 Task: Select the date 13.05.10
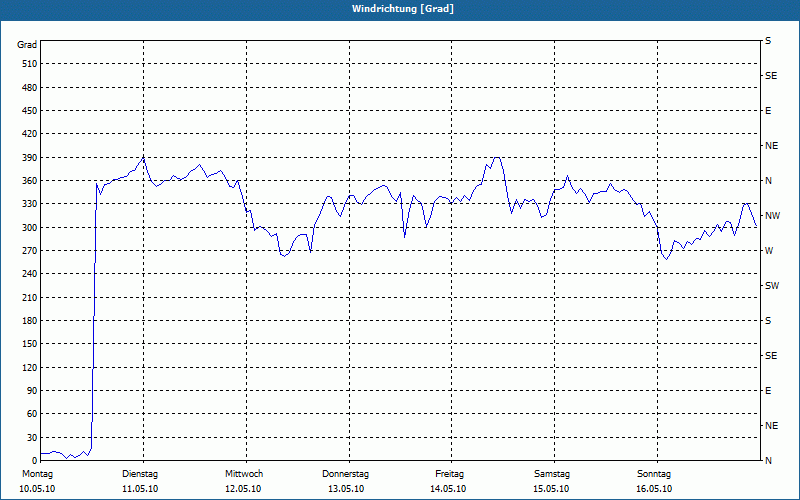click(x=346, y=489)
